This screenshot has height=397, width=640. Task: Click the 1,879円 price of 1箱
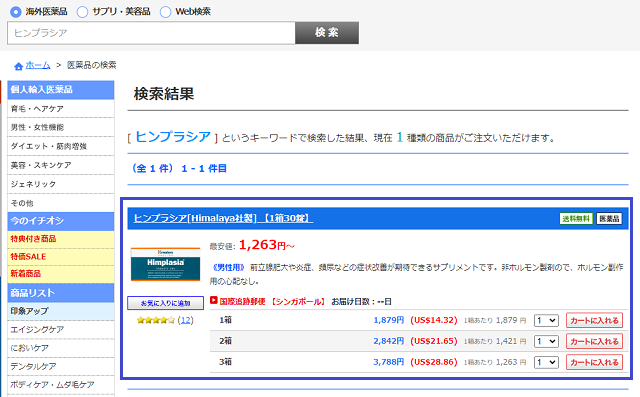389,320
